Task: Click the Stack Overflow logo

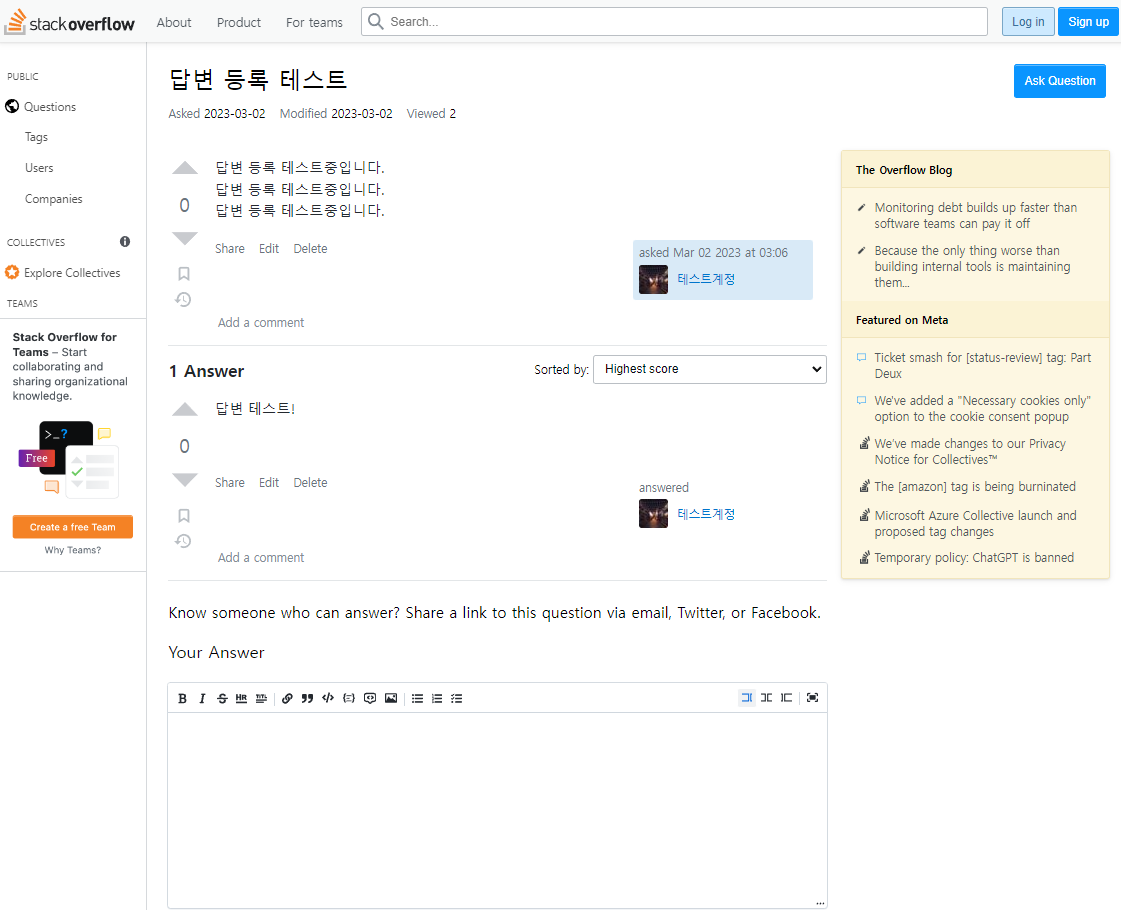Action: pos(70,22)
